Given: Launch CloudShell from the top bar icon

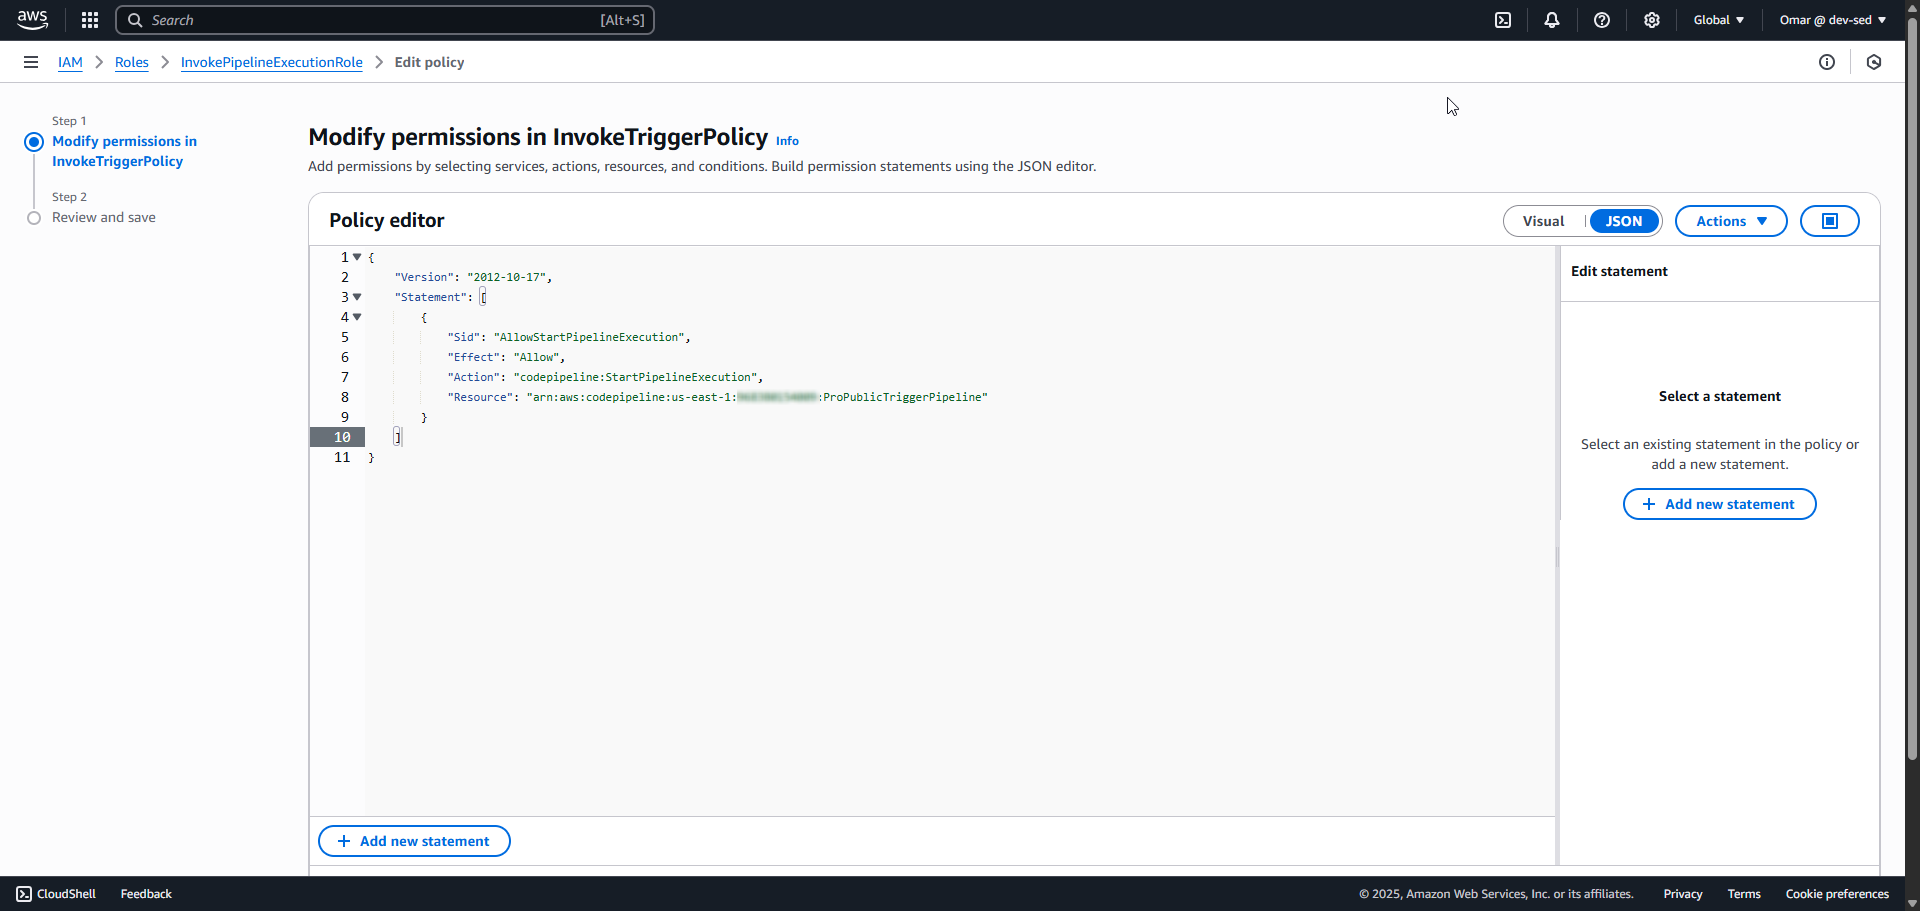Looking at the screenshot, I should click(x=1503, y=20).
